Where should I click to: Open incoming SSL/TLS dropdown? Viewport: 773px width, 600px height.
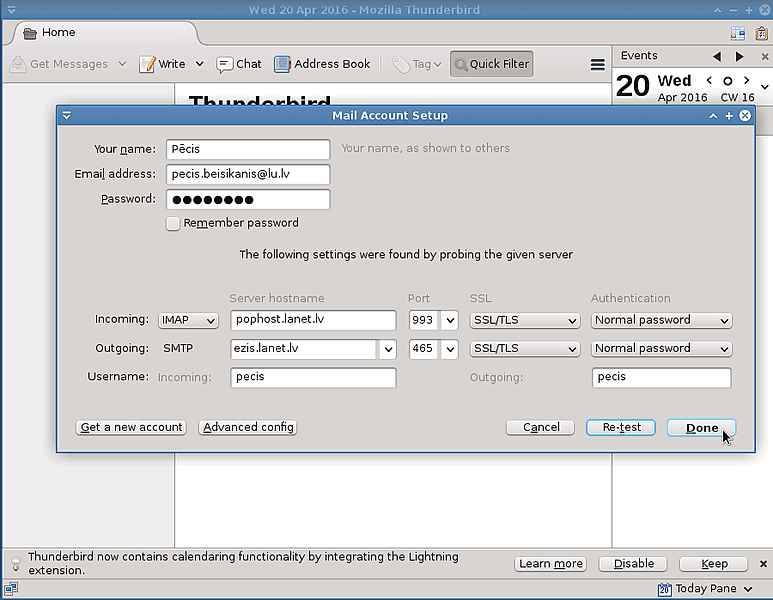(525, 320)
